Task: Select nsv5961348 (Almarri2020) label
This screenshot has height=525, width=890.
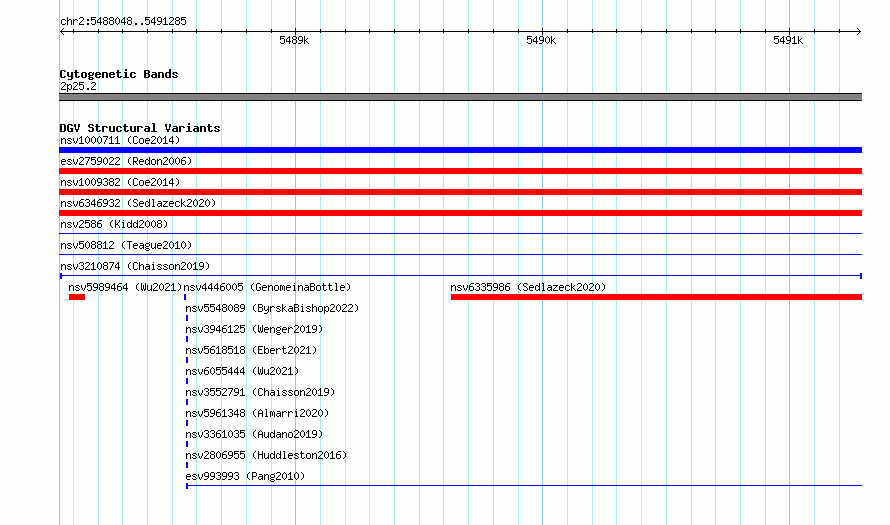Action: [x=257, y=413]
